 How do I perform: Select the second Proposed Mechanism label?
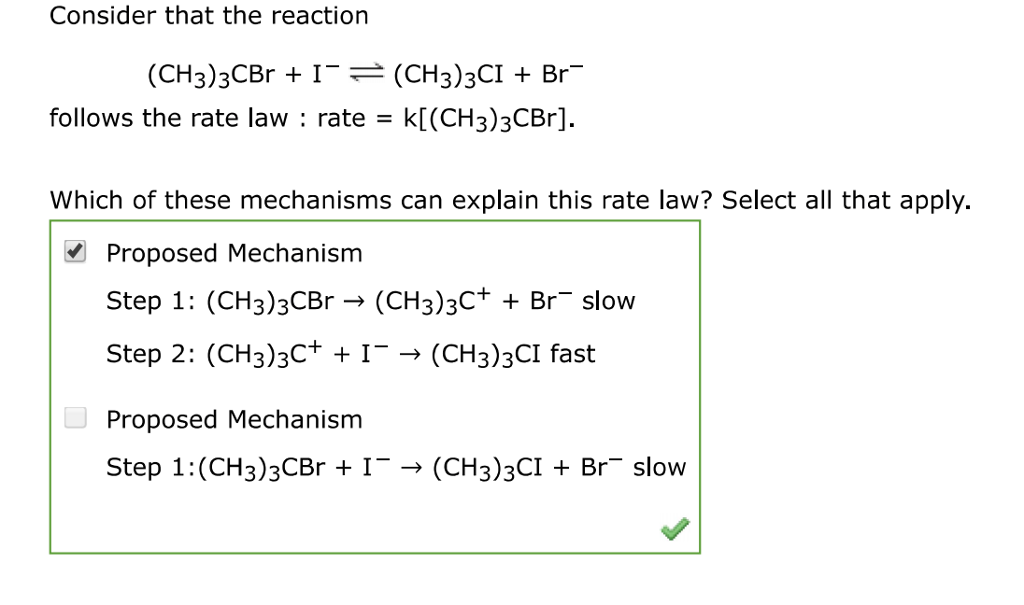(234, 418)
